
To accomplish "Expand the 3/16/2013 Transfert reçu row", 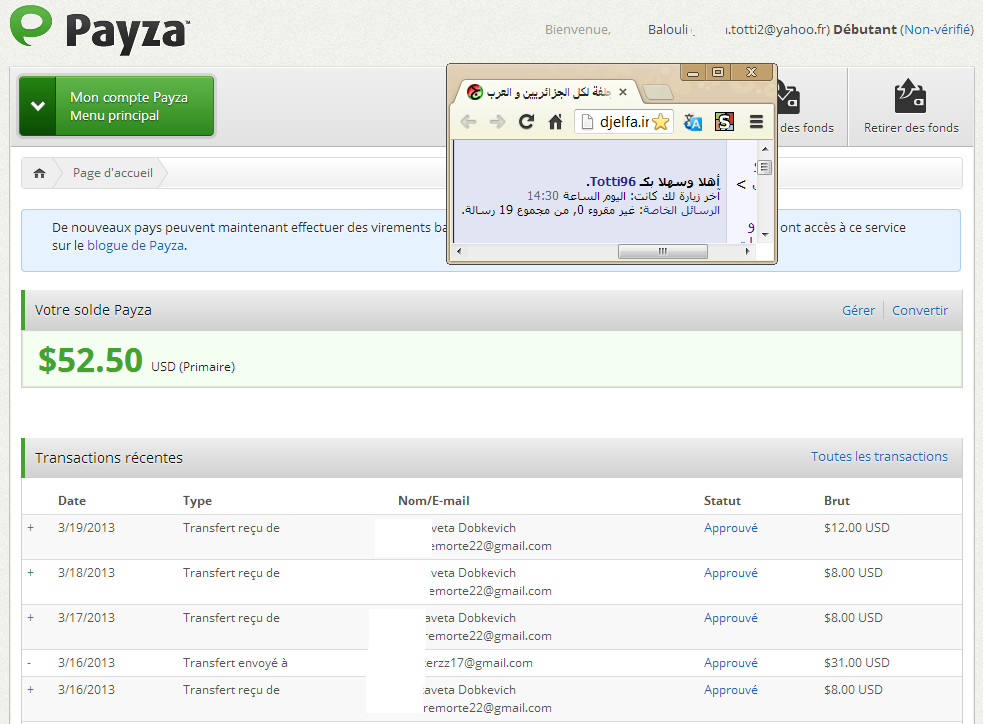I will point(31,690).
